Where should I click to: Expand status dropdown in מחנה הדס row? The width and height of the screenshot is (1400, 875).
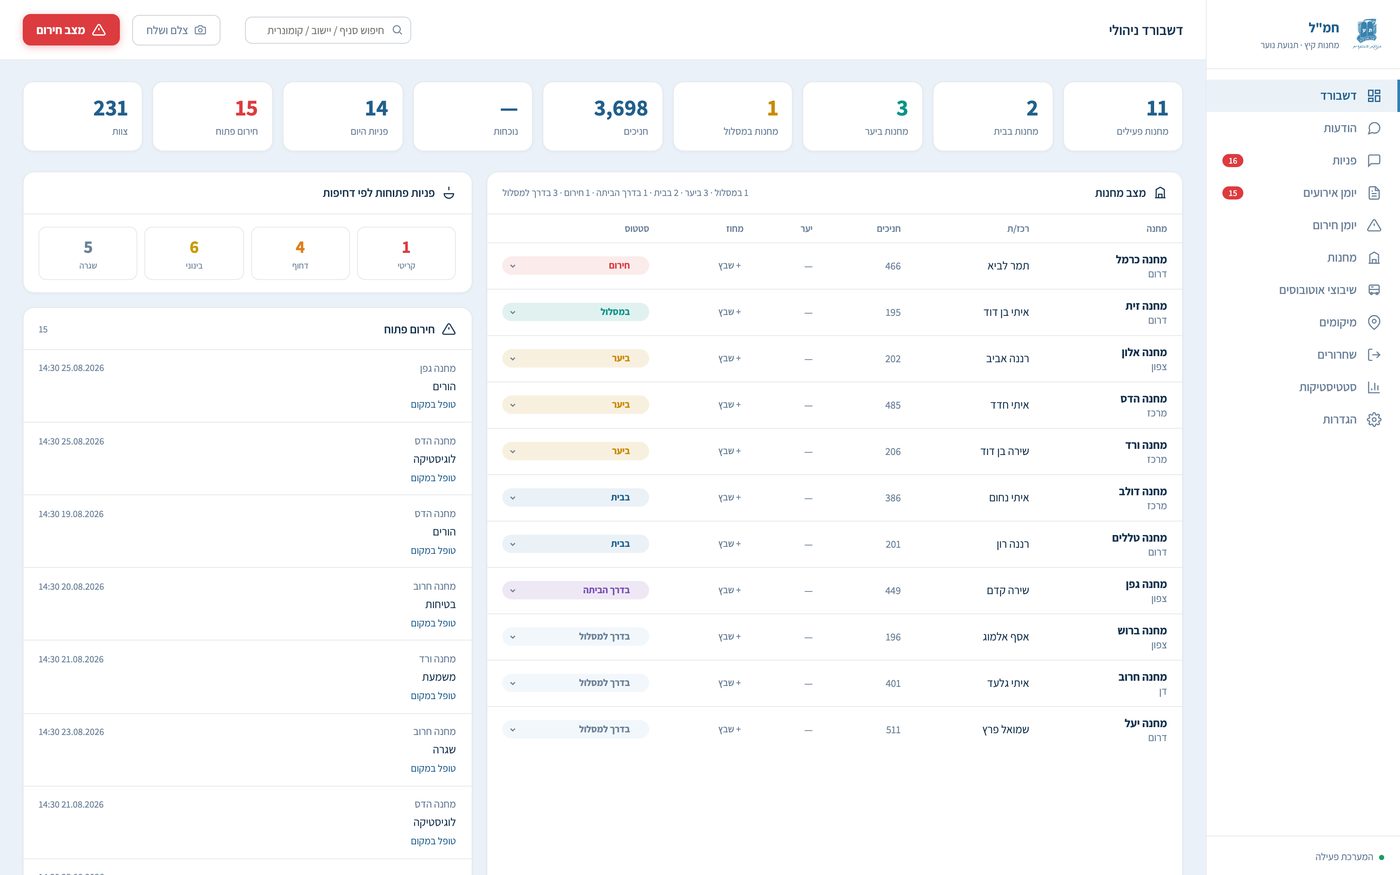click(576, 405)
